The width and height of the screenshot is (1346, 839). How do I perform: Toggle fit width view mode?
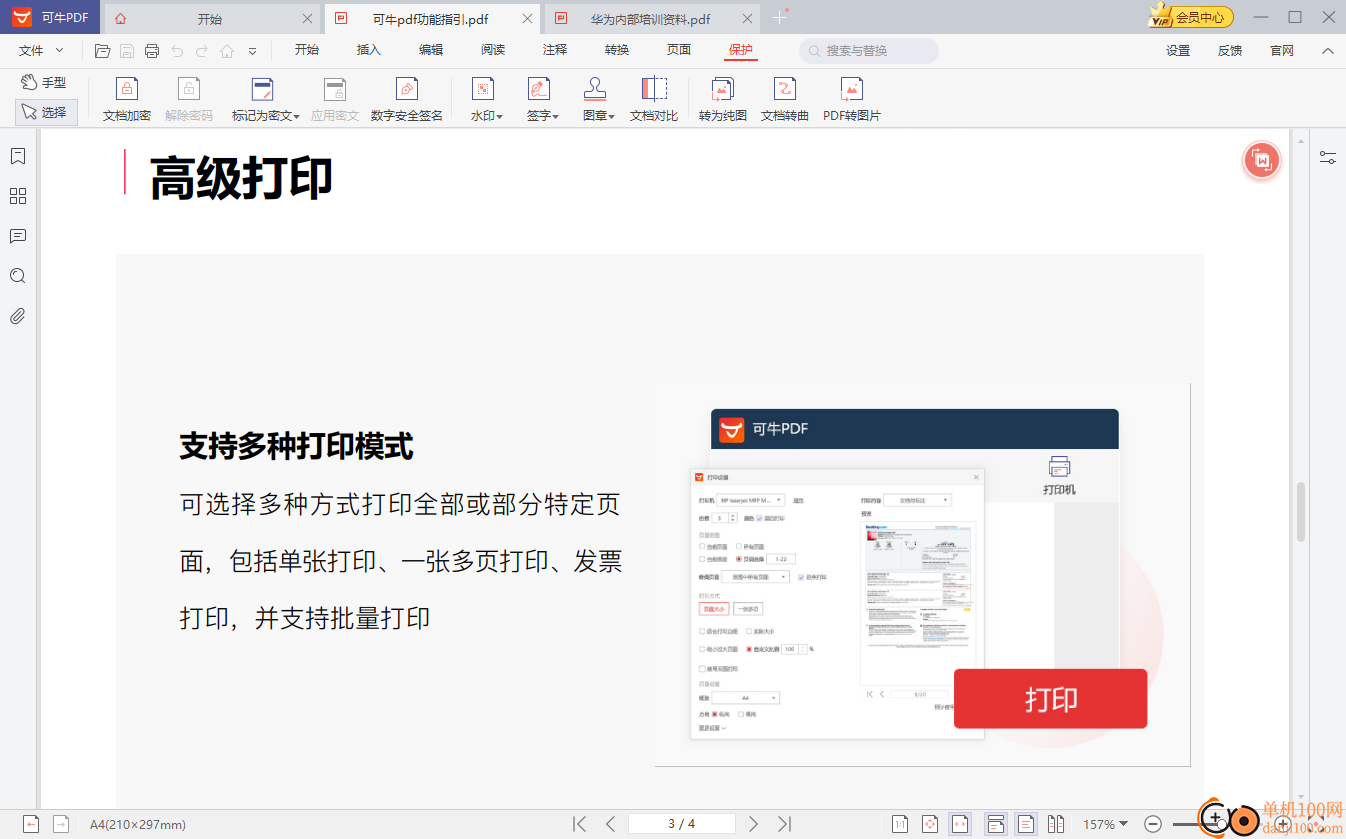tap(960, 824)
